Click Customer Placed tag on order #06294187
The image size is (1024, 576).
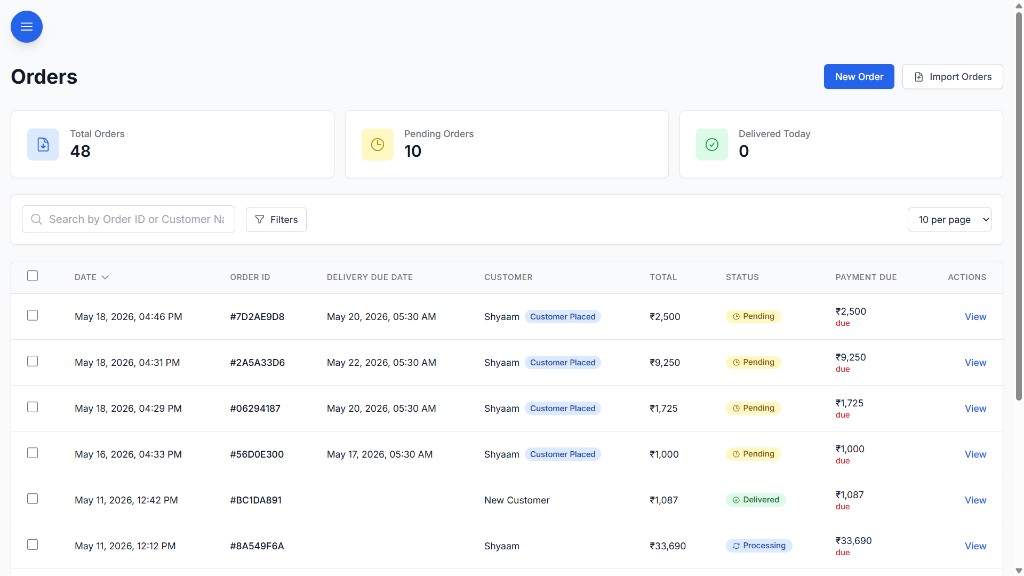point(562,408)
